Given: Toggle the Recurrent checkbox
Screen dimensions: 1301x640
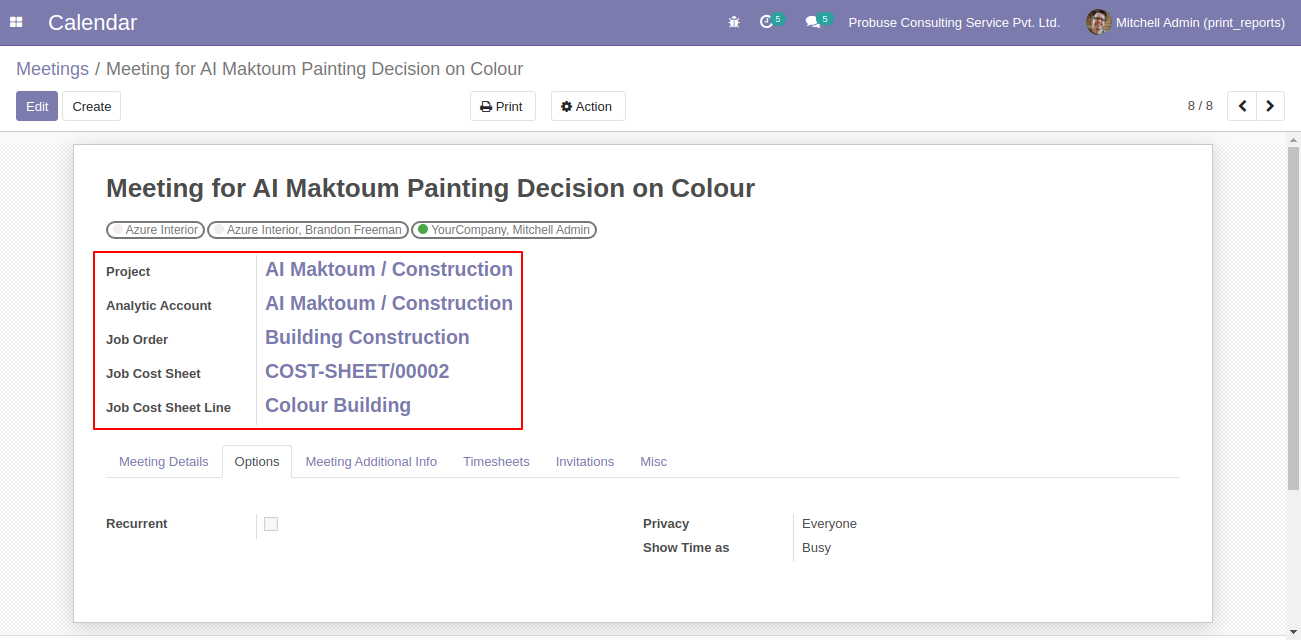Looking at the screenshot, I should click(271, 524).
